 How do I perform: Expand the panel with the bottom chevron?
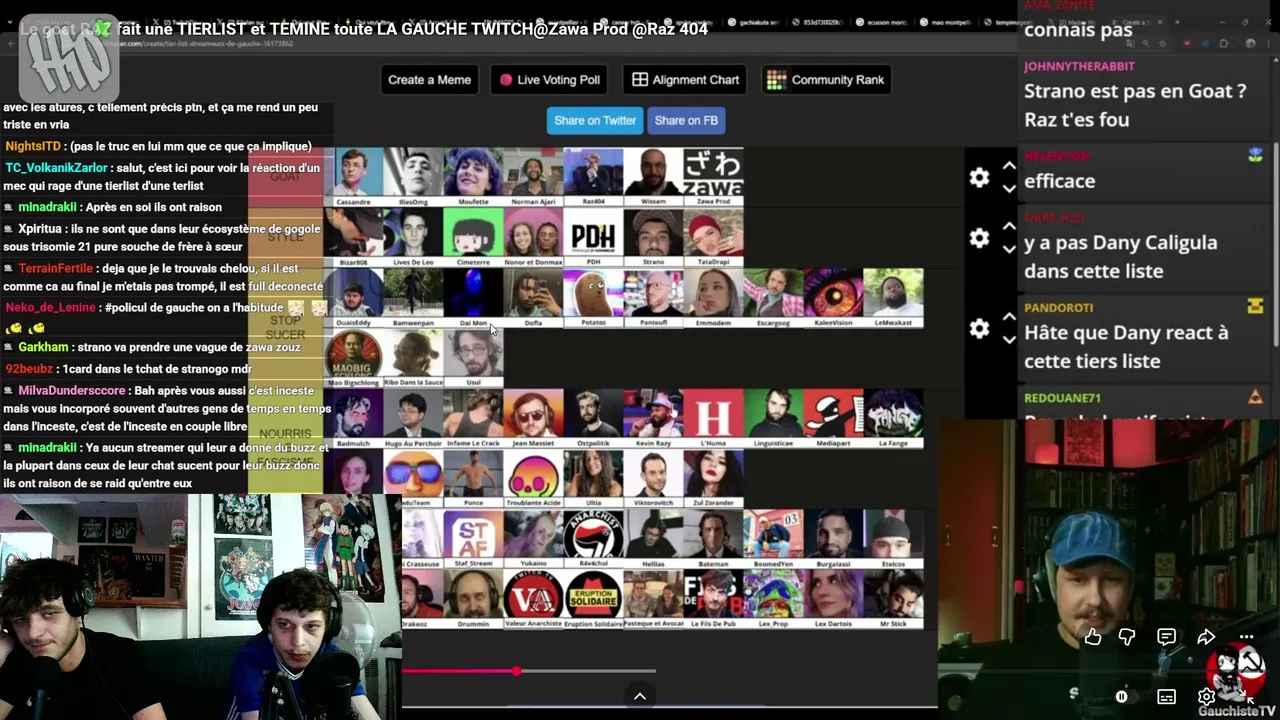(640, 696)
